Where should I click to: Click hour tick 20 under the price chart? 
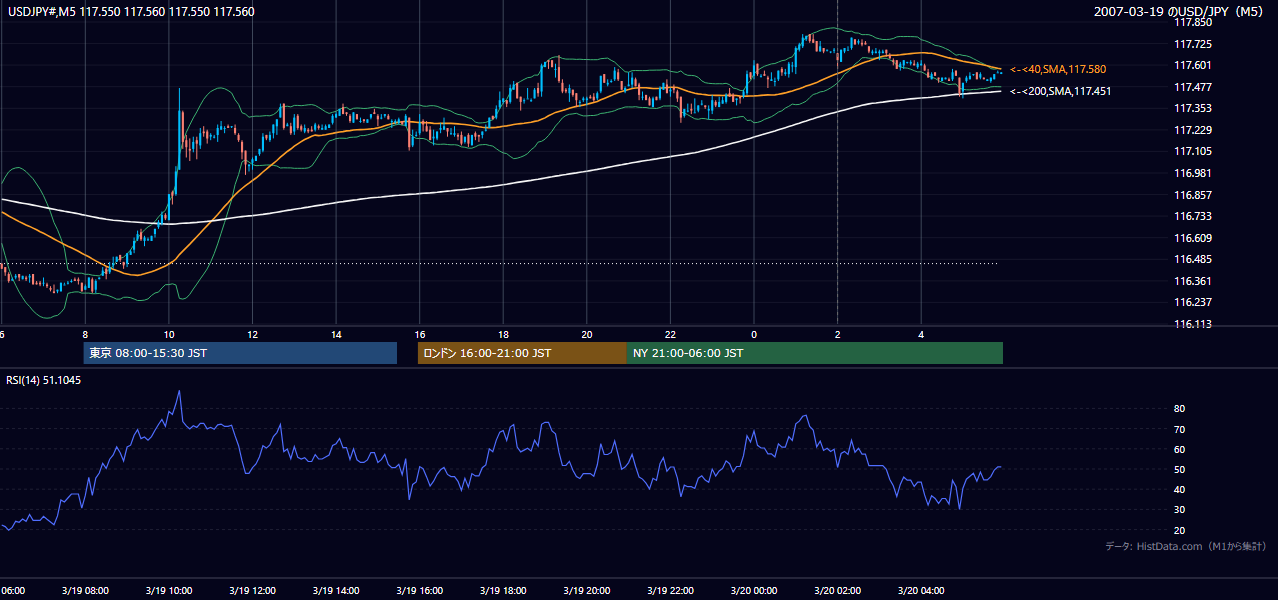(x=587, y=334)
